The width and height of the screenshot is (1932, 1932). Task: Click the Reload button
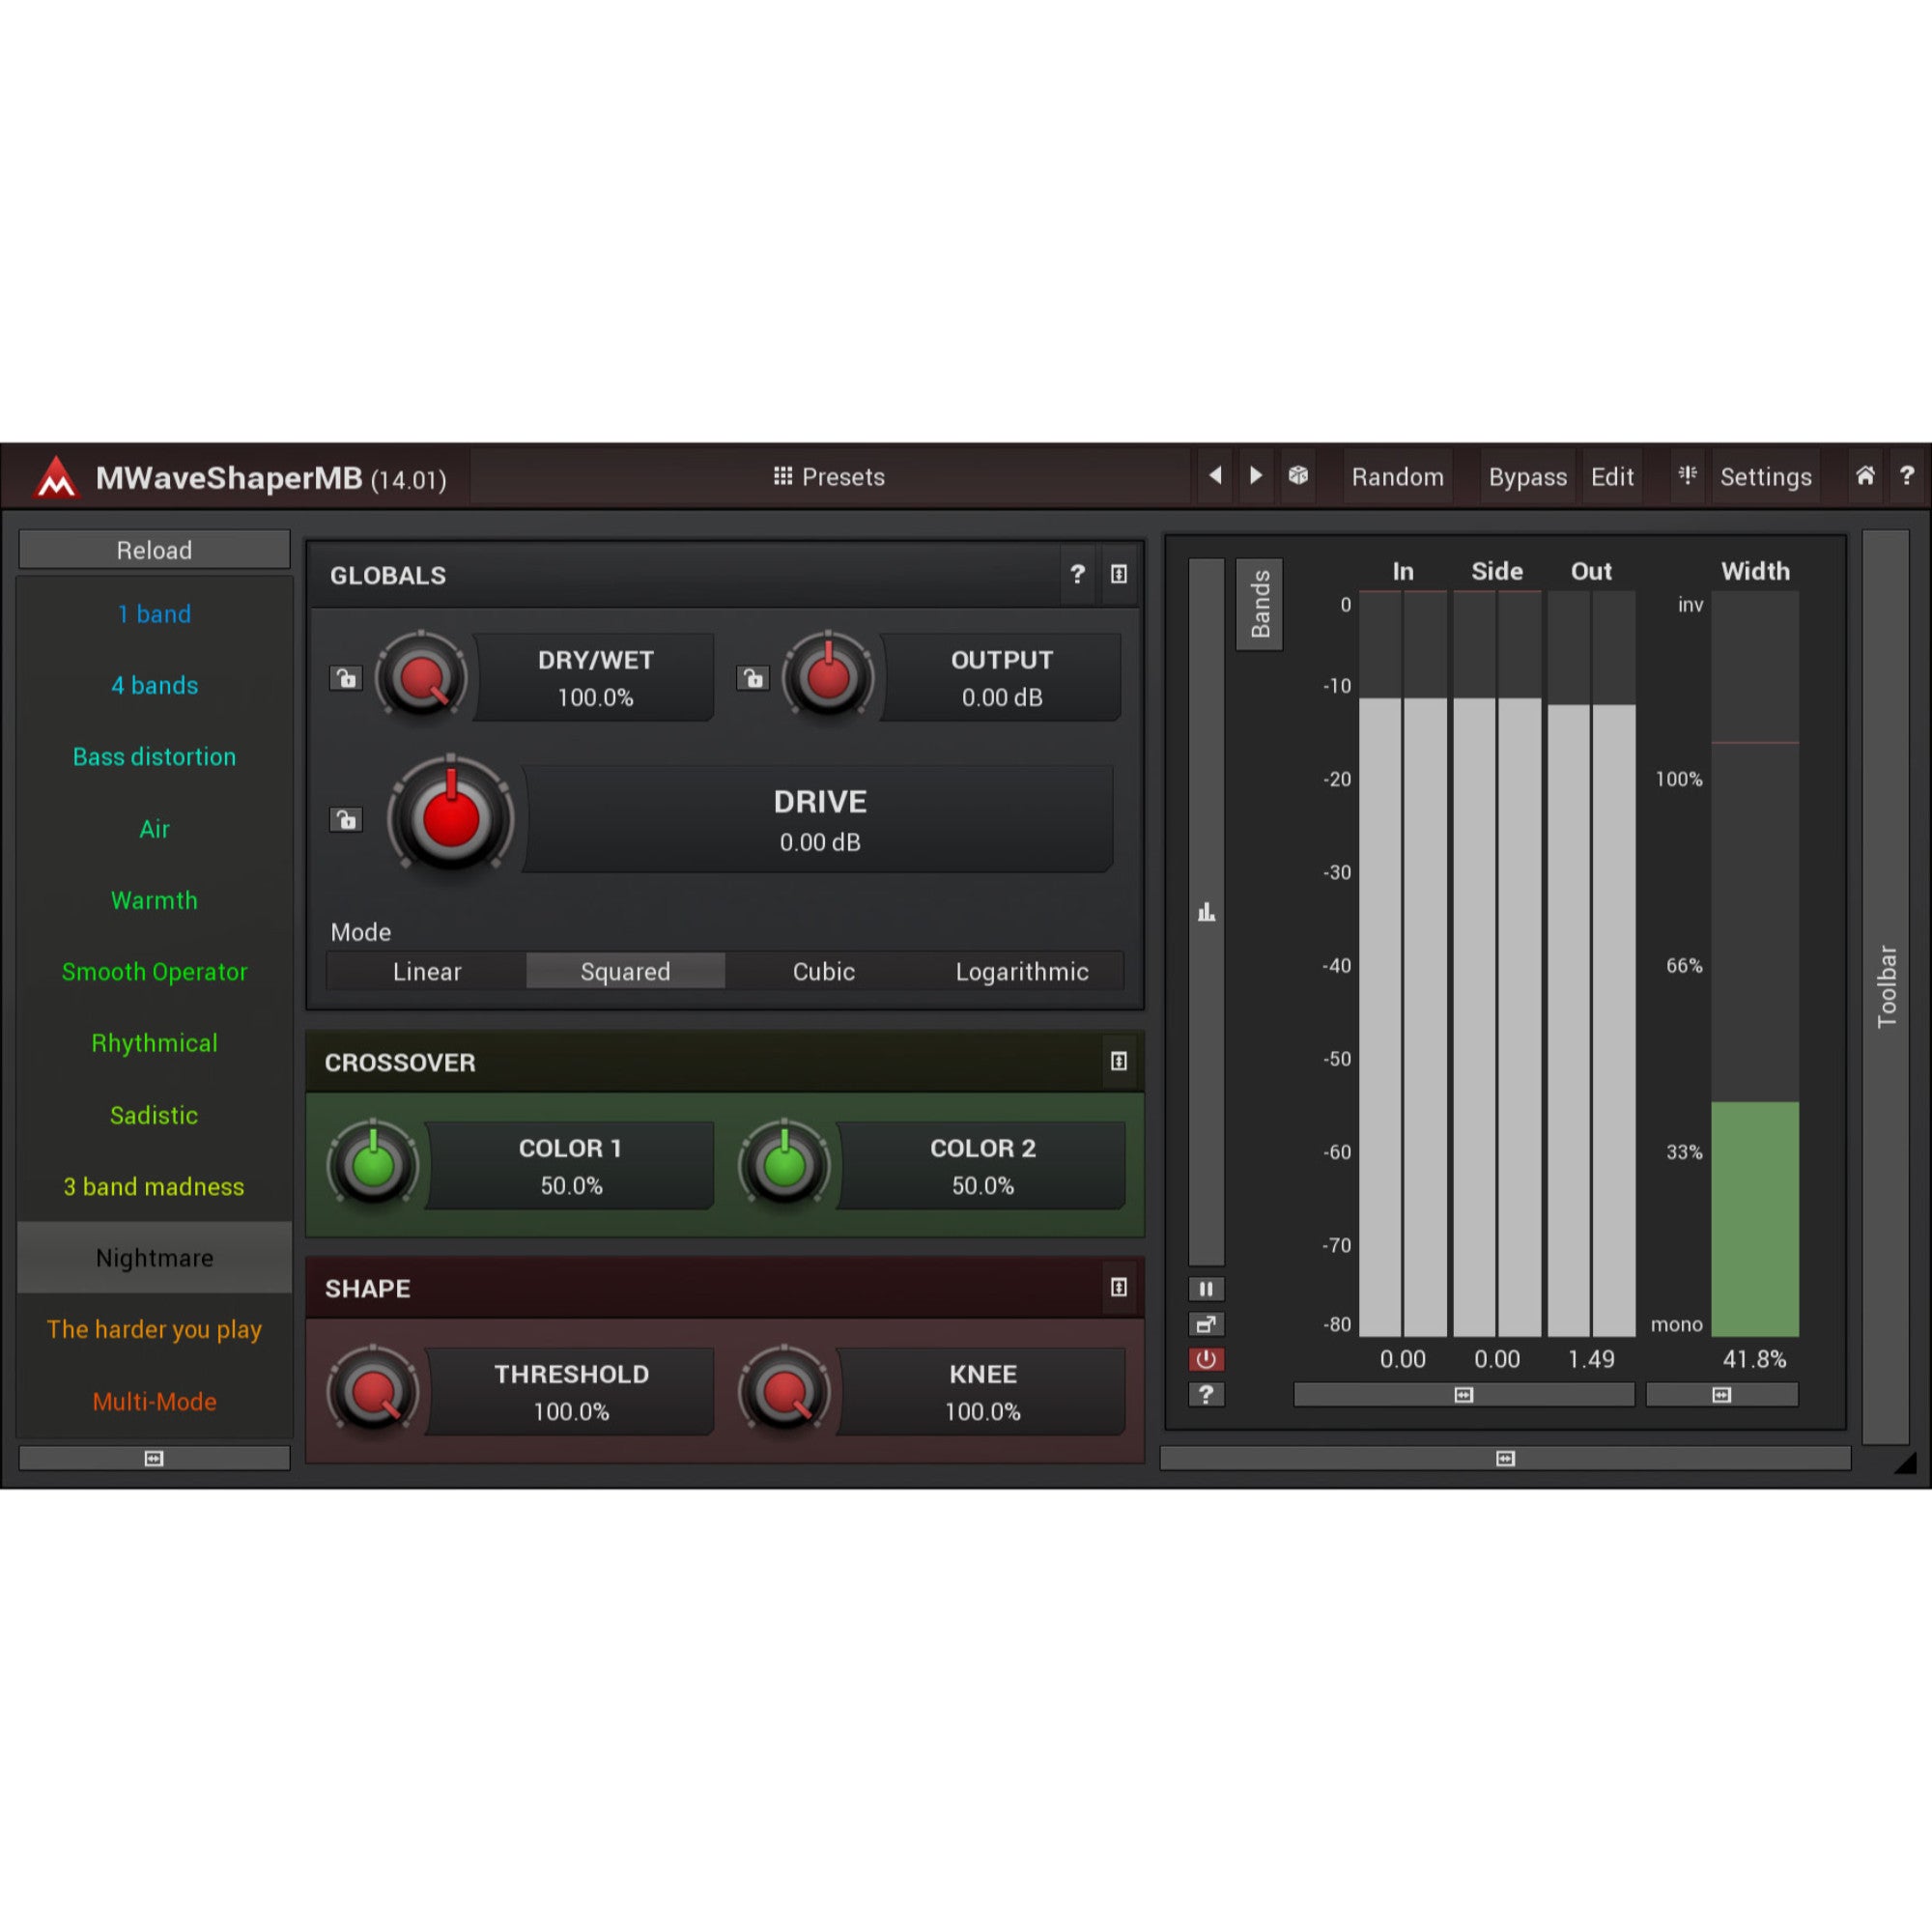pos(154,550)
